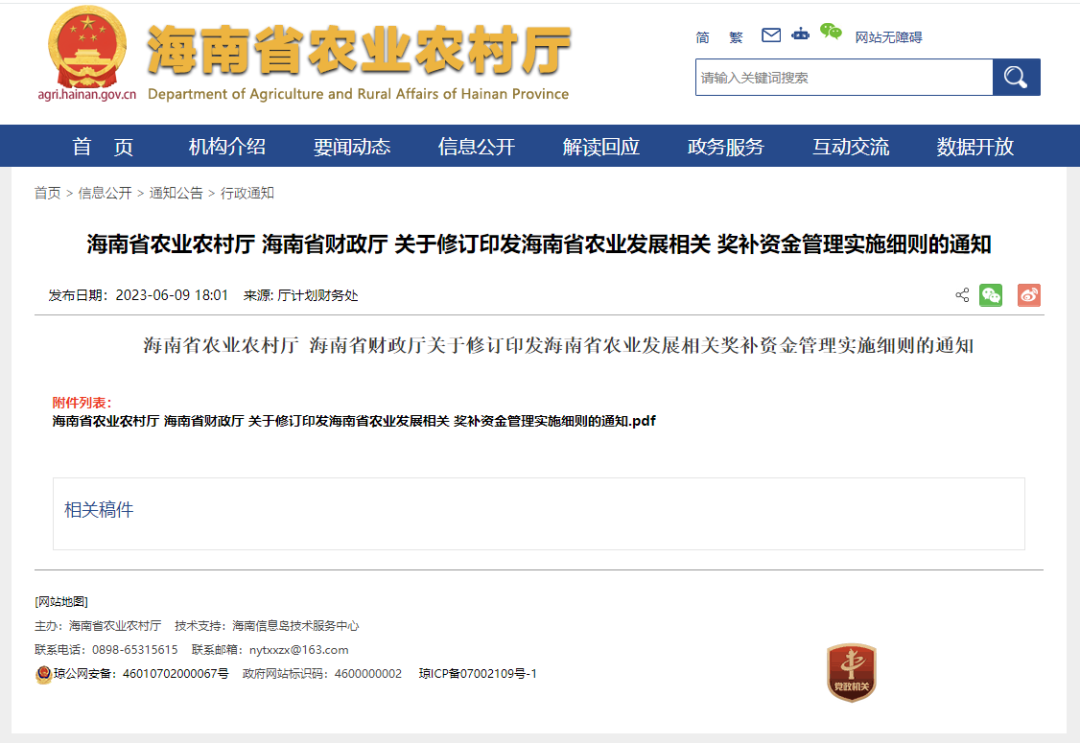Open the 解读回应 menu item
This screenshot has height=743, width=1080.
pos(601,147)
